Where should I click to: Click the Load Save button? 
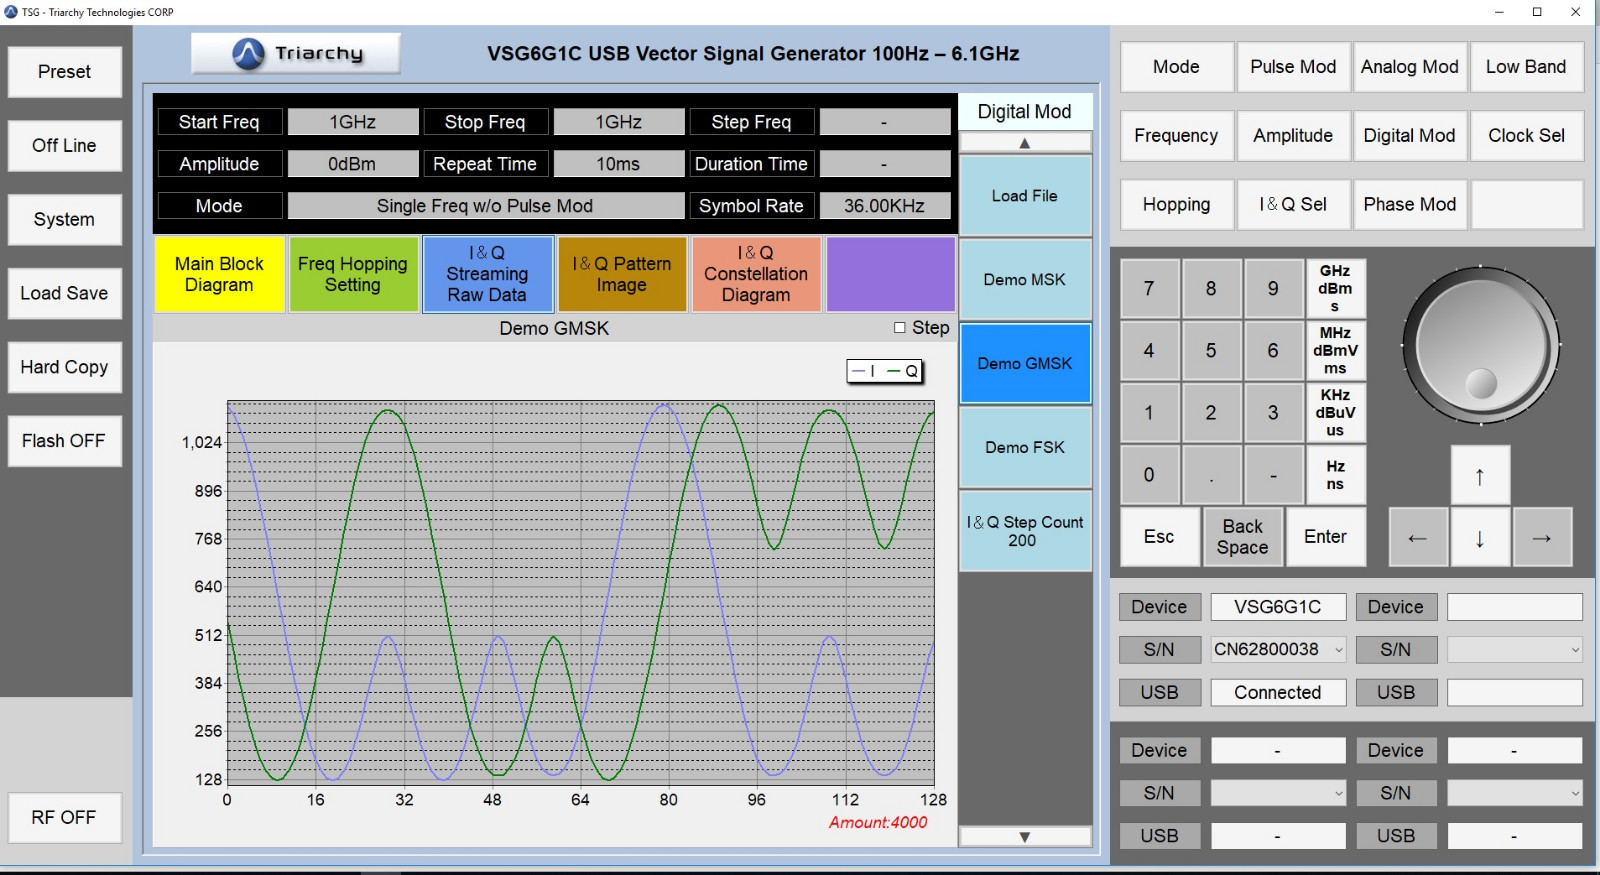point(65,294)
